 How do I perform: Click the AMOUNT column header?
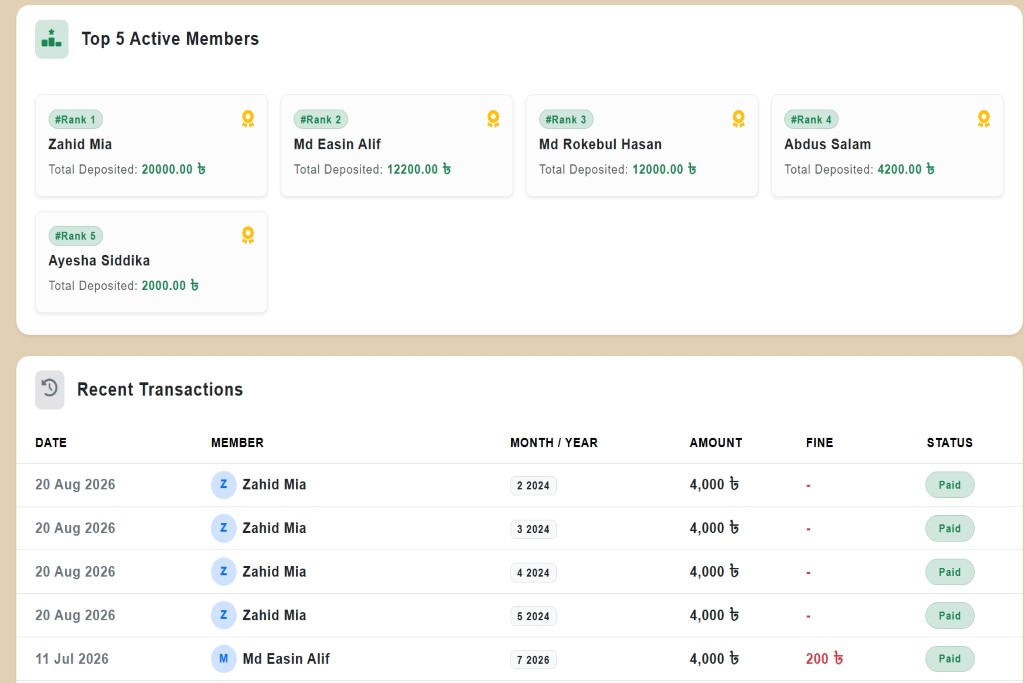click(x=716, y=443)
